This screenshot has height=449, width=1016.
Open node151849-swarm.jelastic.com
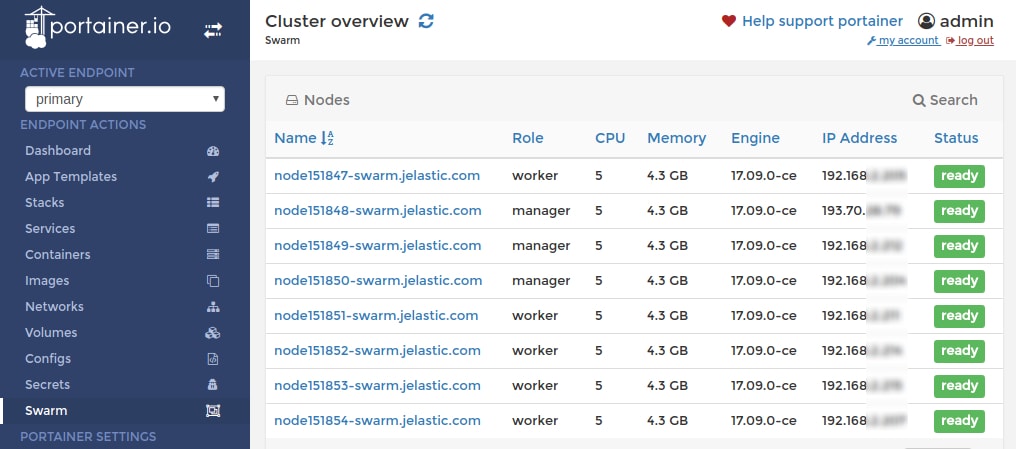(x=378, y=246)
